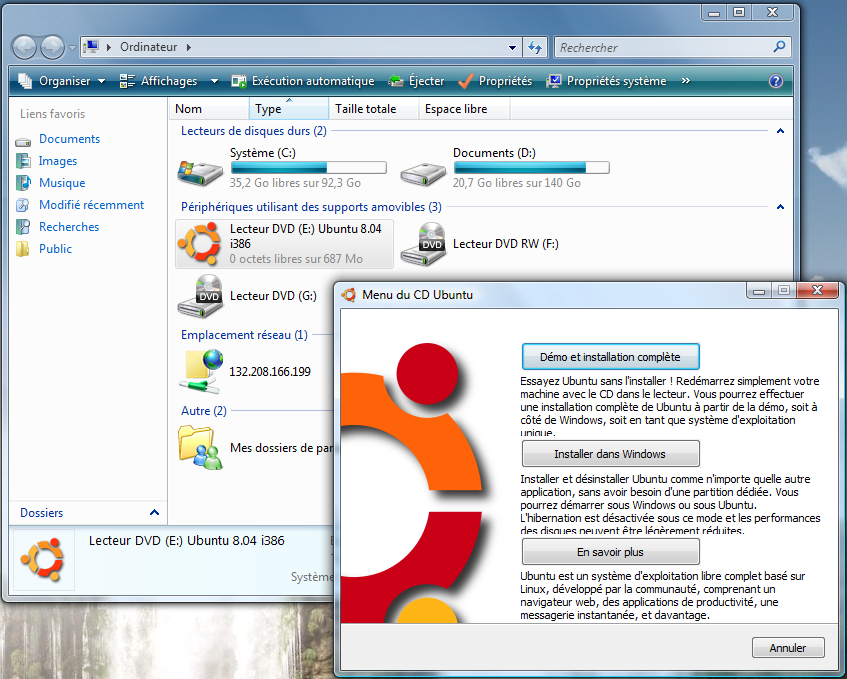
Task: Select the Documents (D:) drive icon
Action: click(x=423, y=172)
